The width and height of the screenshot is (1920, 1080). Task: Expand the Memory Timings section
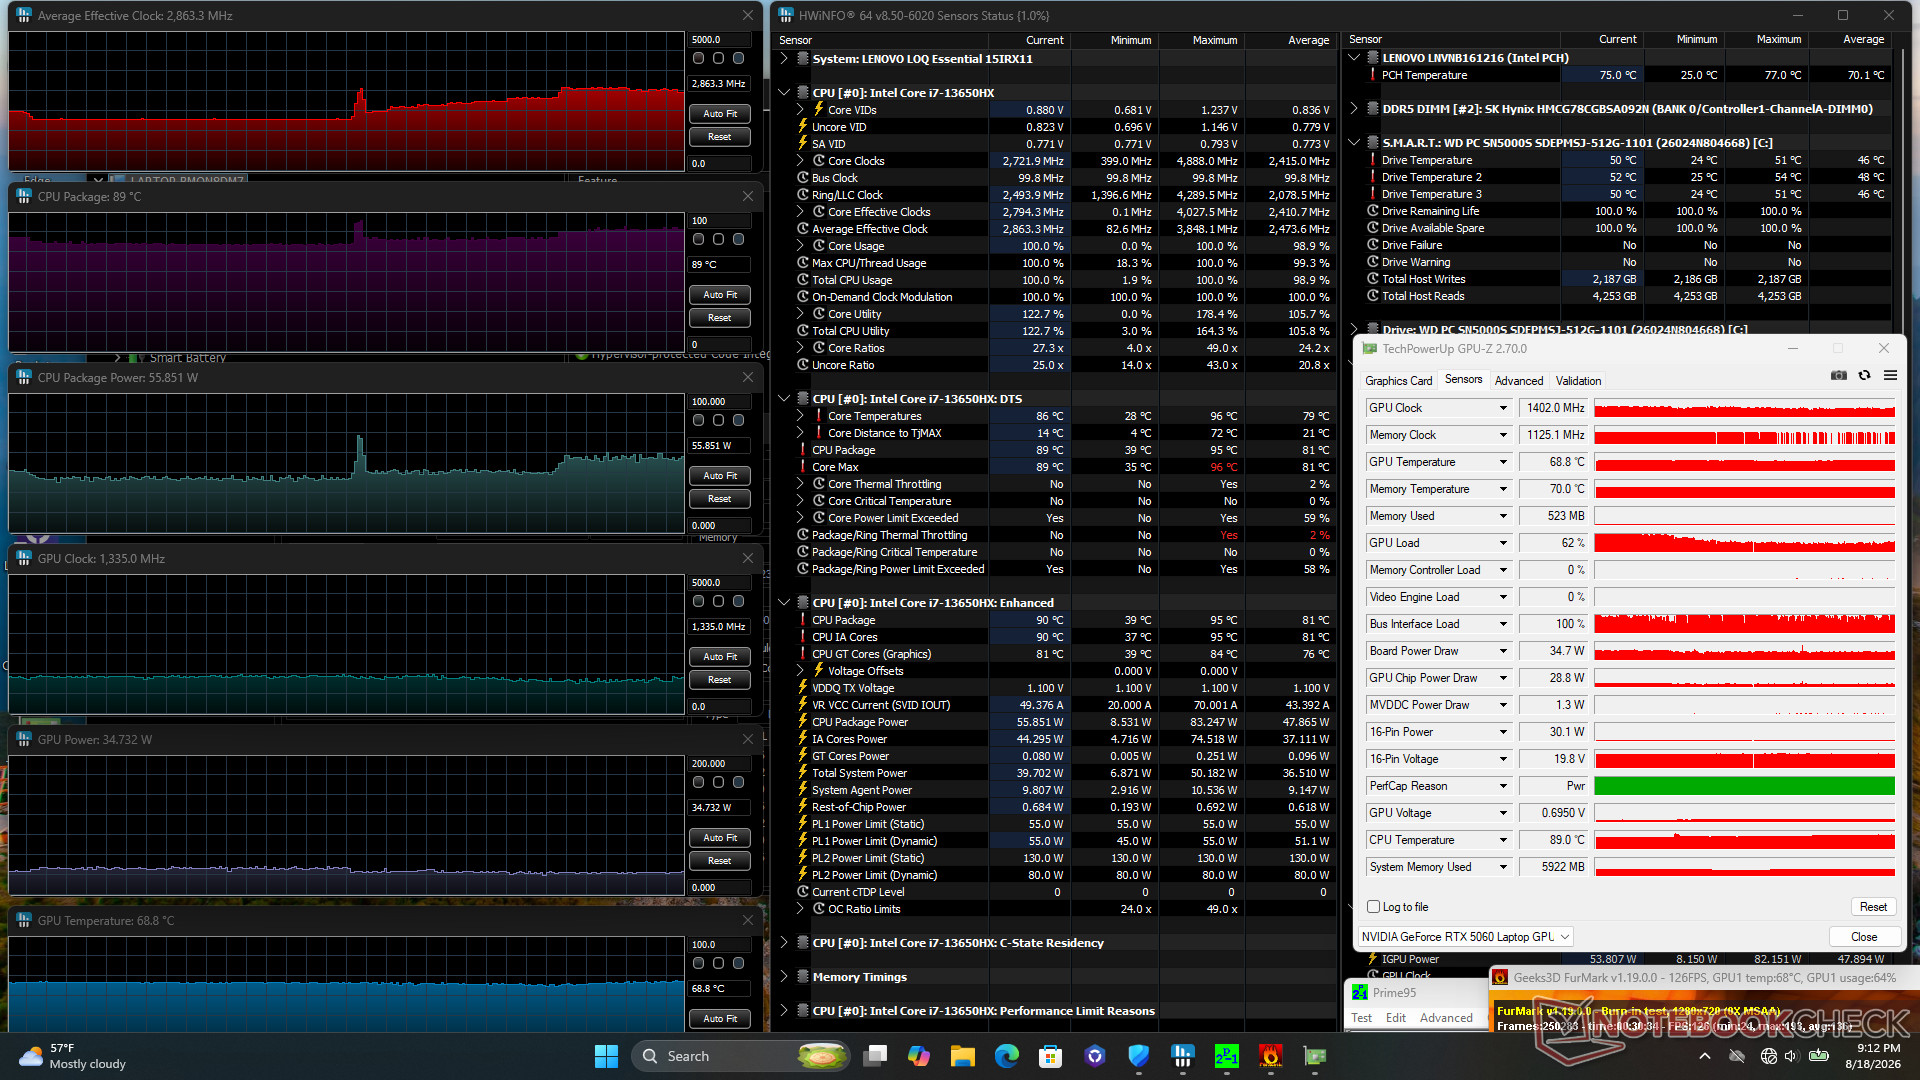tap(784, 977)
